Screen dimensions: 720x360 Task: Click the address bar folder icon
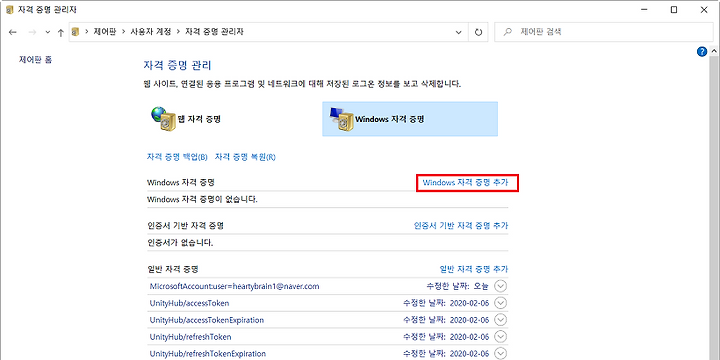(x=76, y=32)
